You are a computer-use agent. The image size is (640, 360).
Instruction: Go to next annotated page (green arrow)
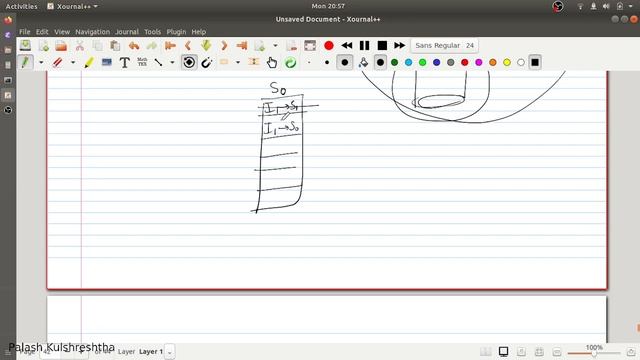point(206,45)
